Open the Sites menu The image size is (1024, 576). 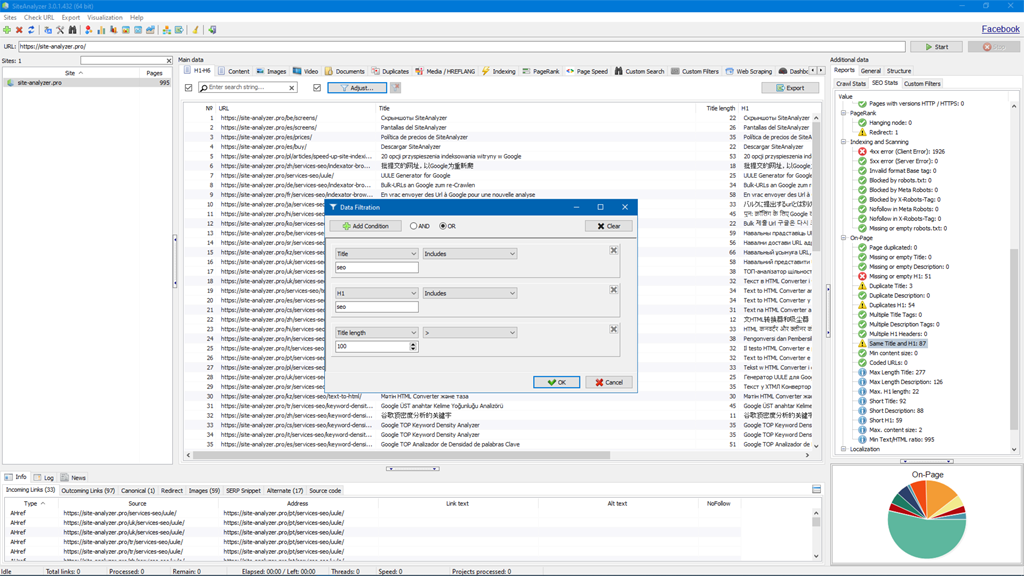click(x=10, y=18)
